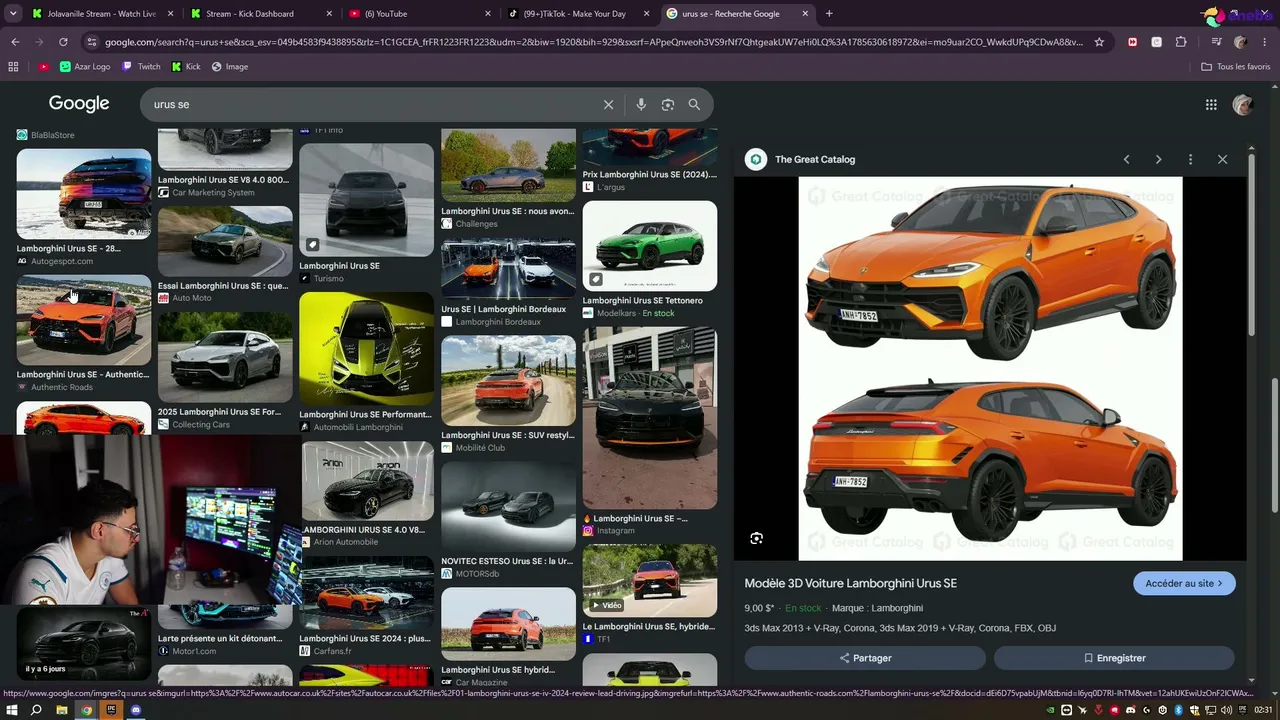
Task: Show previous image in the preview panel
Action: coord(1127,159)
